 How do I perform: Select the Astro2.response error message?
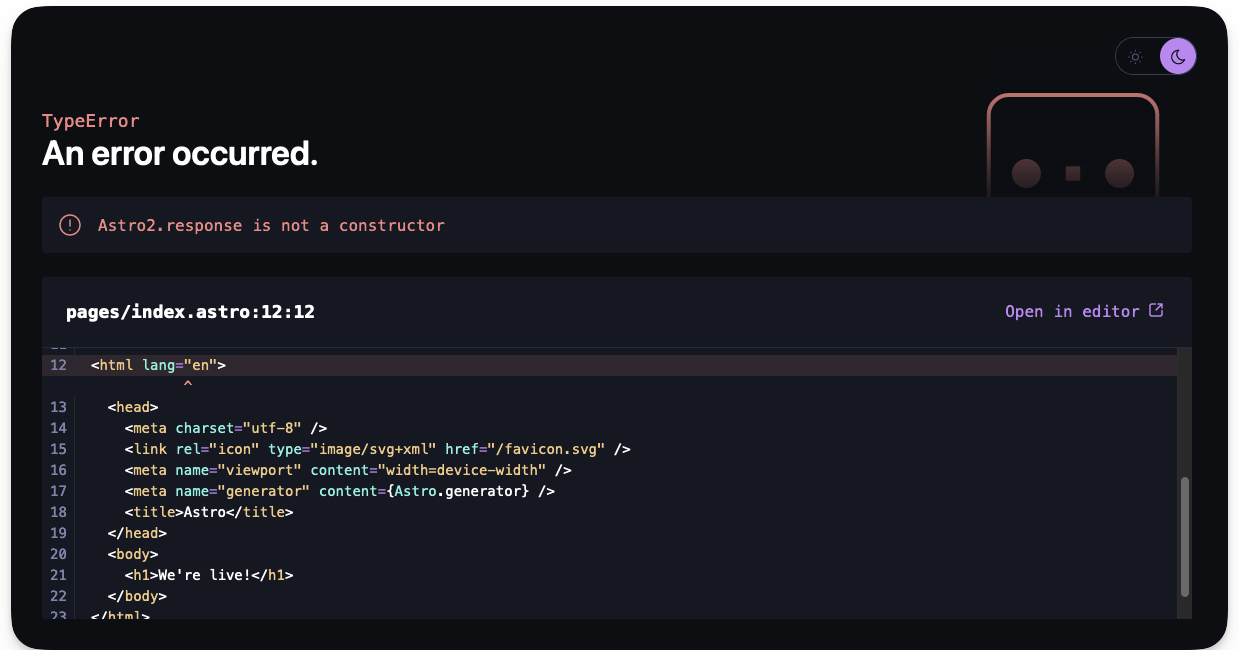tap(271, 225)
